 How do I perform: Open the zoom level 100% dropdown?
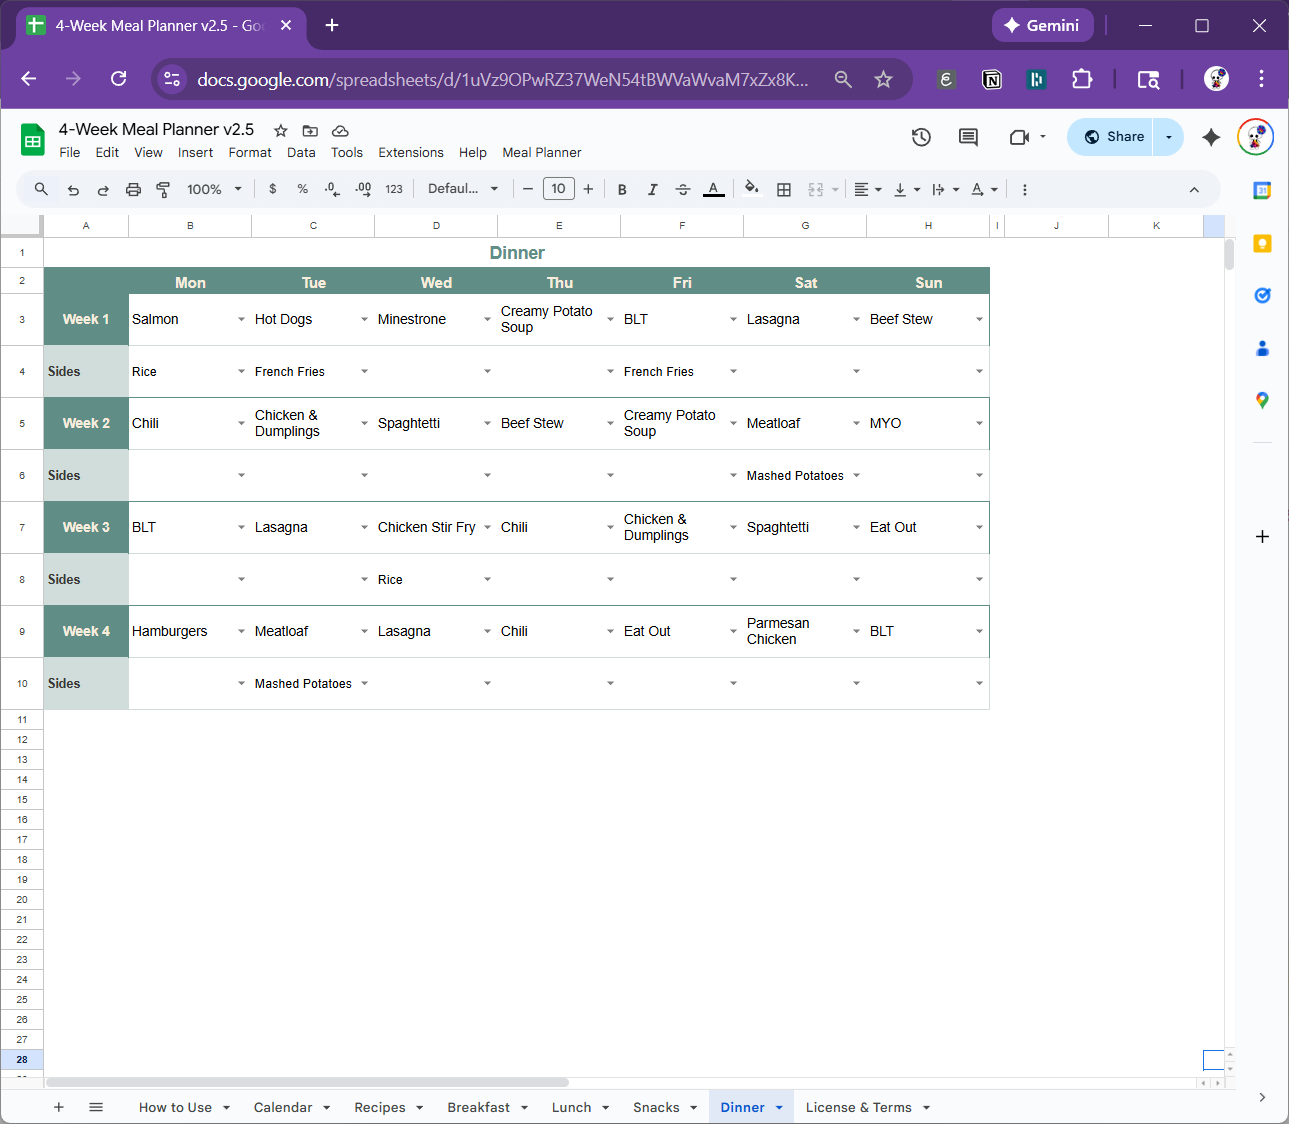click(x=214, y=189)
